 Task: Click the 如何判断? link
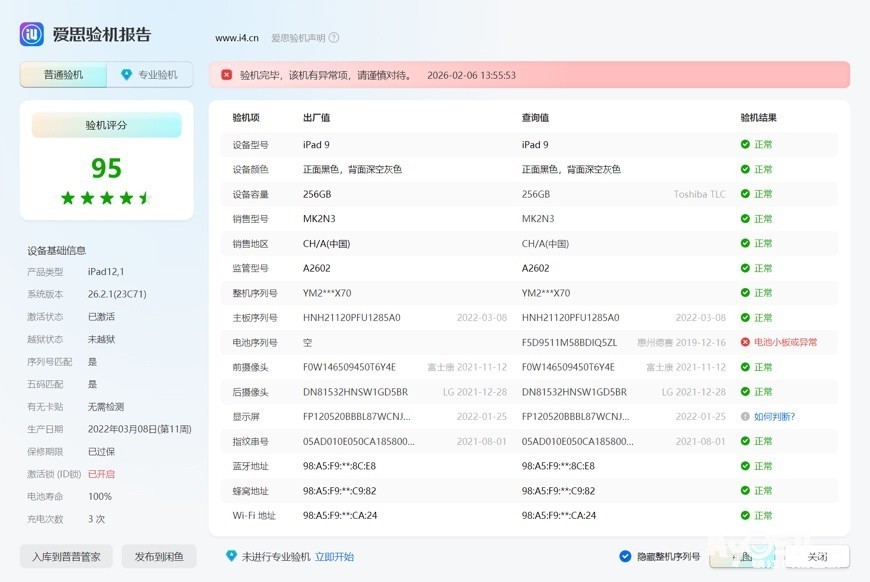[x=774, y=417]
